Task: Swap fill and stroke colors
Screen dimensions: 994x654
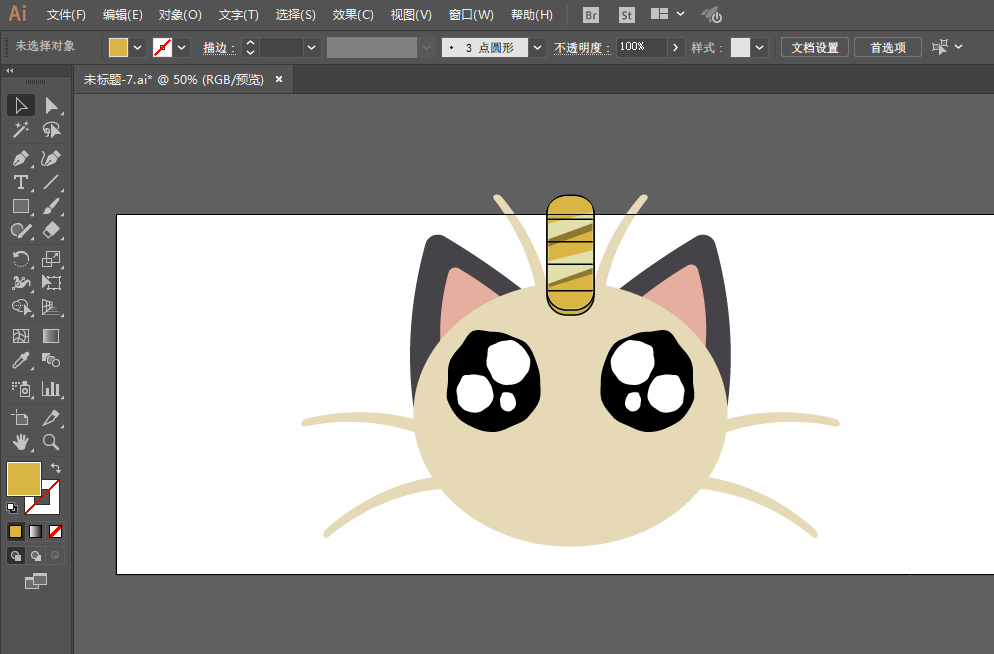Action: tap(56, 468)
